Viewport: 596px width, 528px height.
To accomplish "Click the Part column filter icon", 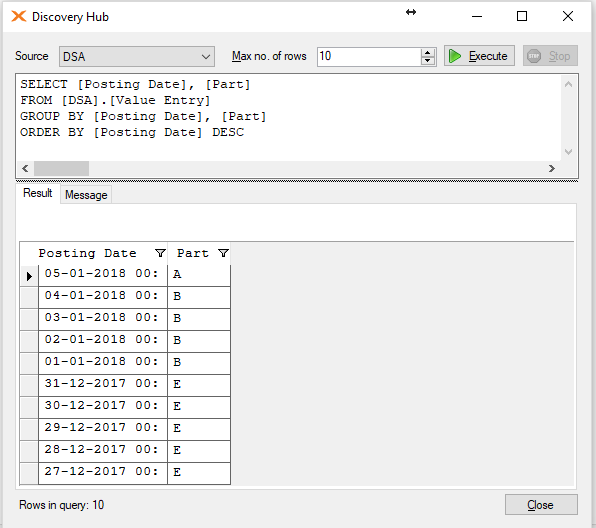I will coord(223,253).
